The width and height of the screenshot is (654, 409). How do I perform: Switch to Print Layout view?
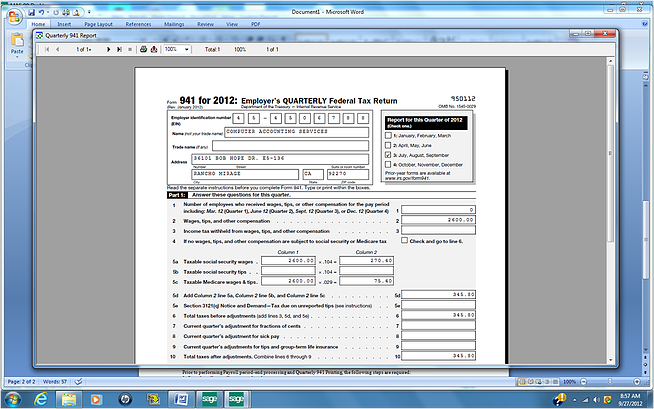click(x=522, y=381)
